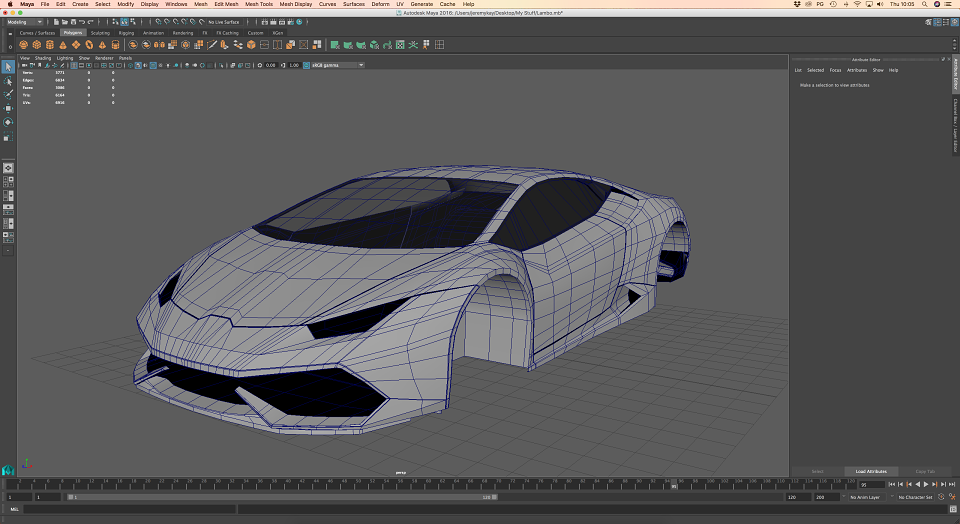Open the script editor icon
960x524 pixels.
(x=953, y=509)
